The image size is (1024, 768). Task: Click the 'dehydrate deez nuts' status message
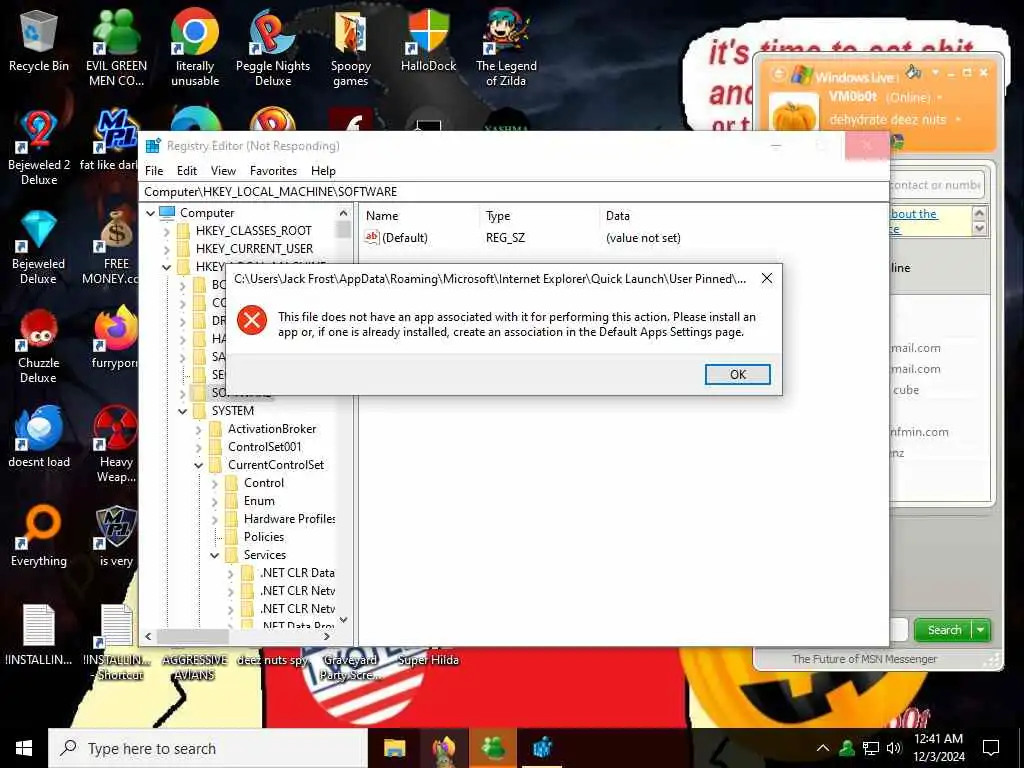[x=888, y=120]
